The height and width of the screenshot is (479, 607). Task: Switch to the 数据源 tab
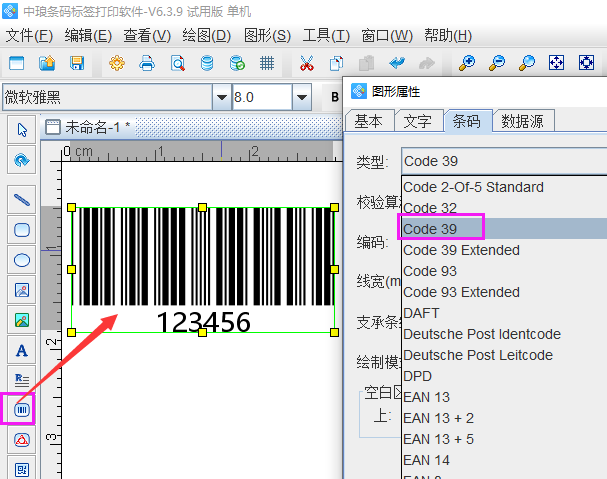522,121
